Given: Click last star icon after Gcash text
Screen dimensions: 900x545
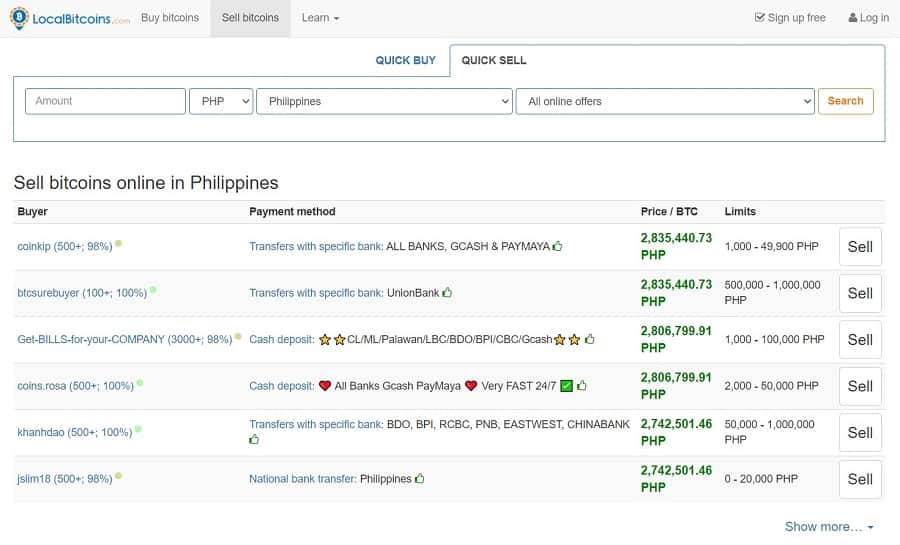Looking at the screenshot, I should [574, 340].
